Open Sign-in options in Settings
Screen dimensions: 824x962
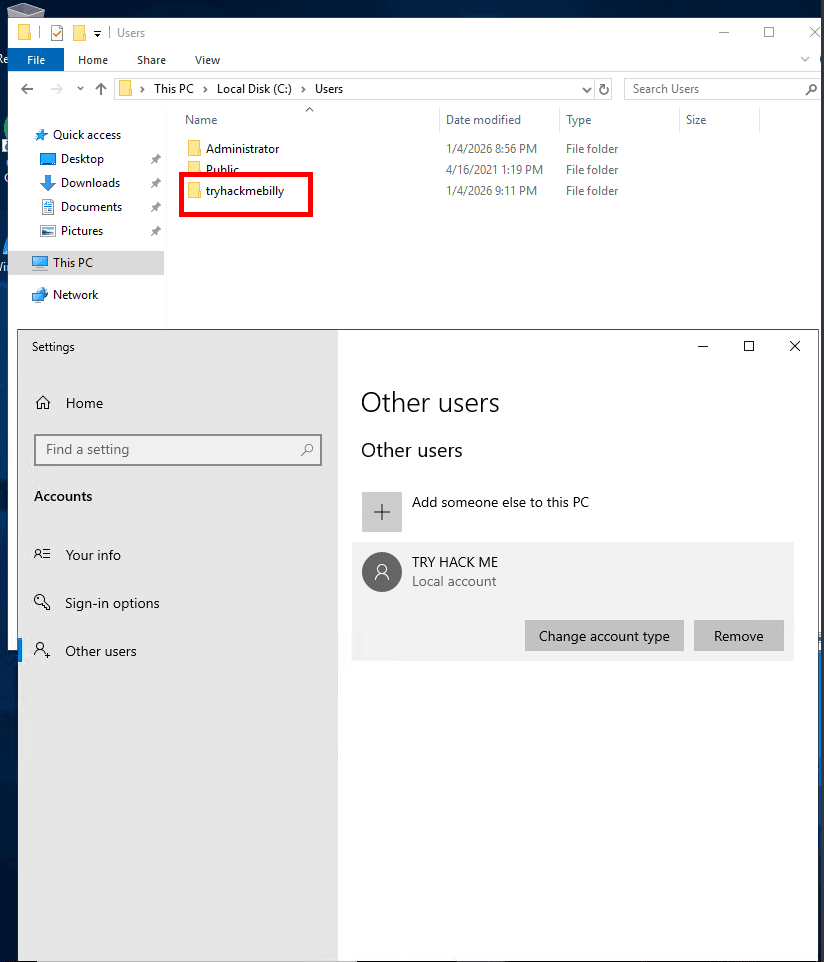pos(111,603)
